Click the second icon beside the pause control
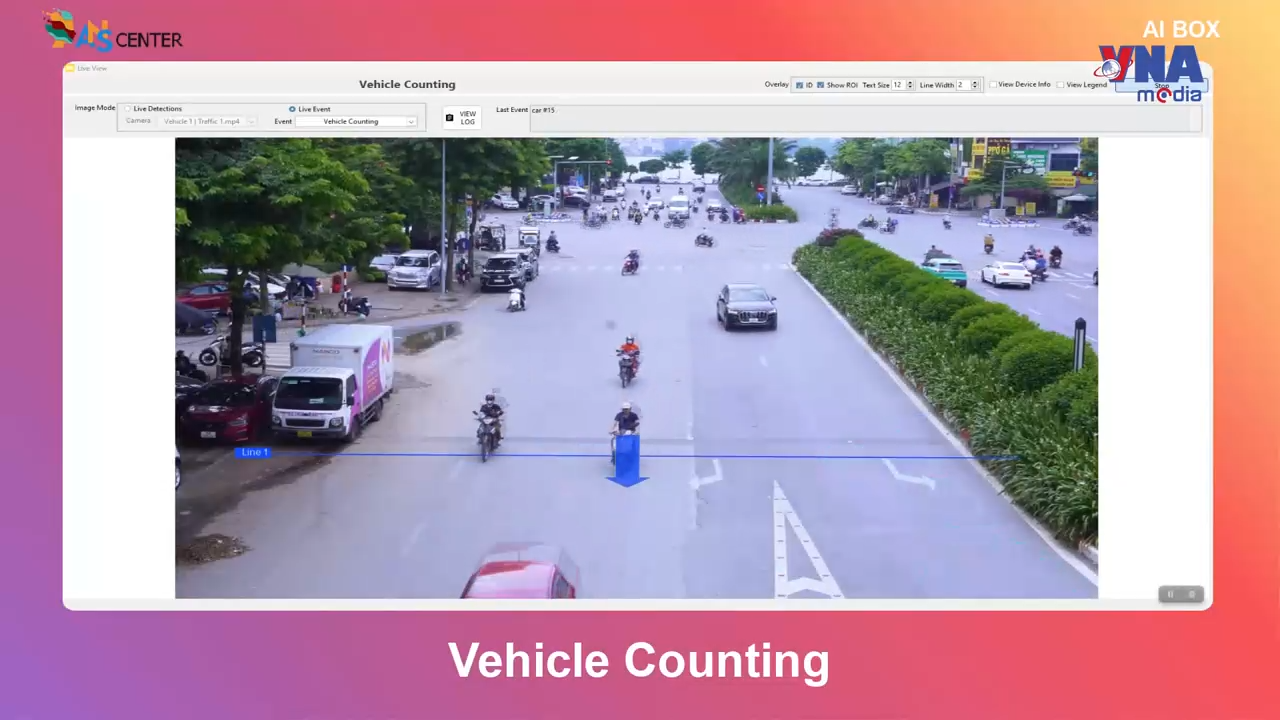This screenshot has height=720, width=1280. click(1191, 594)
